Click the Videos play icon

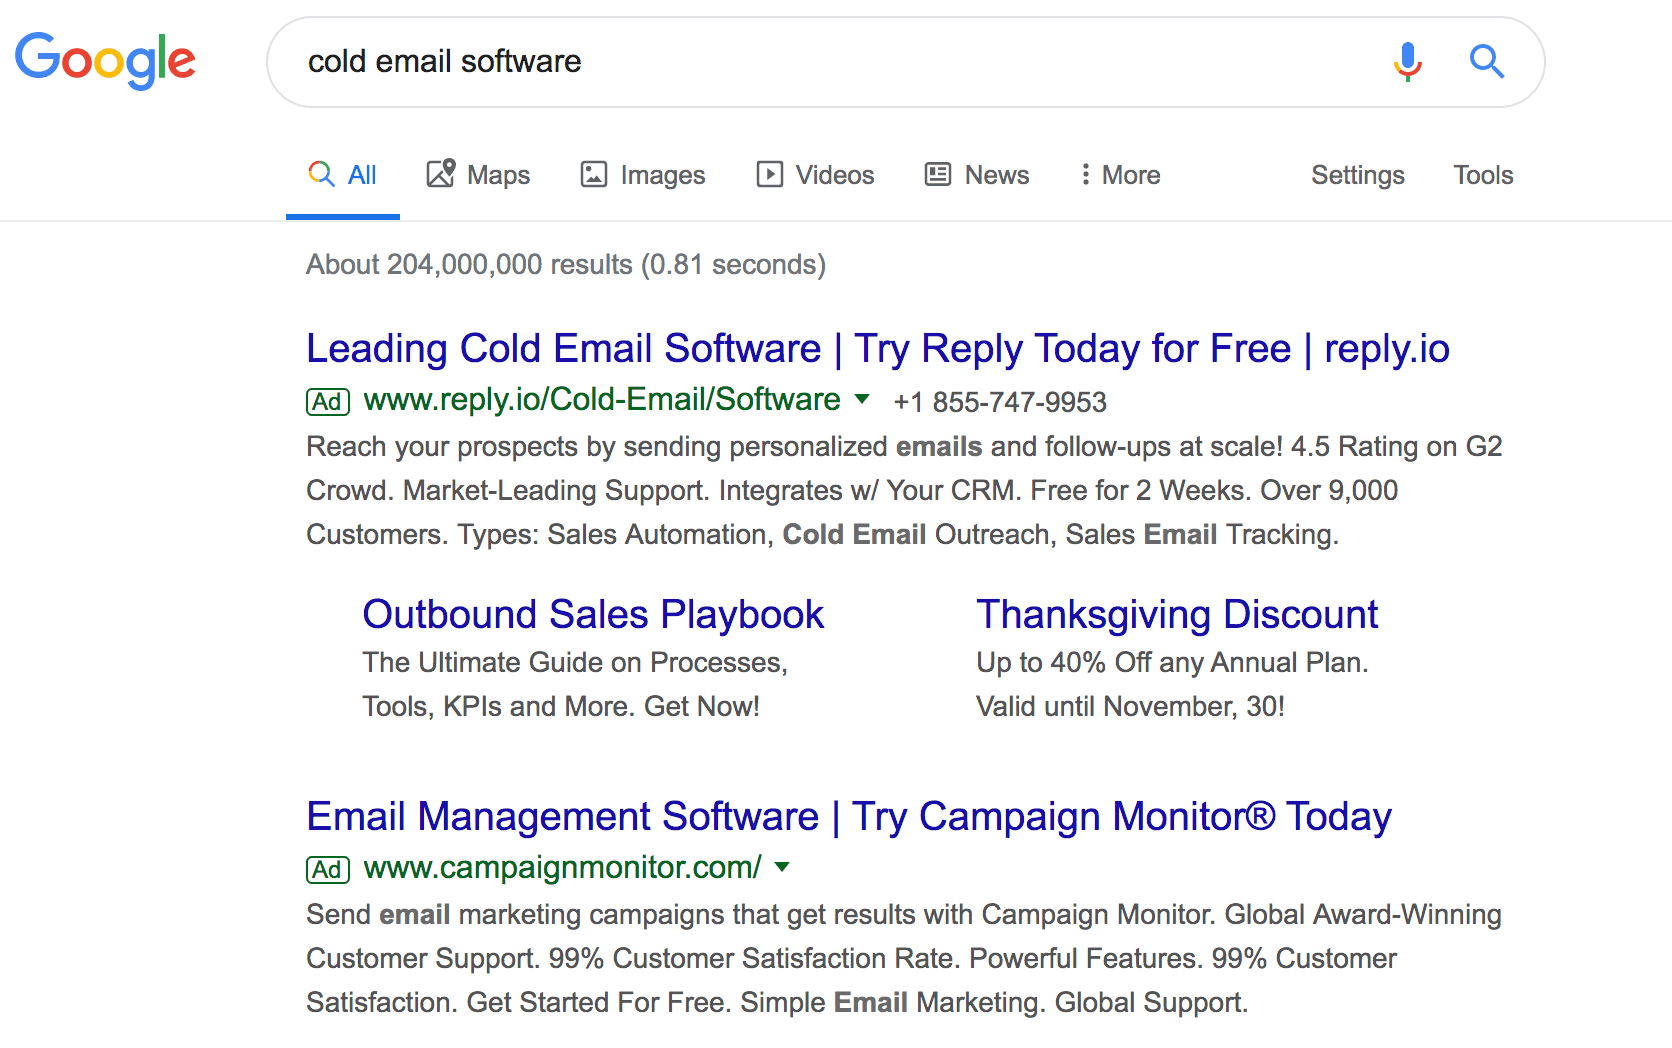[x=770, y=175]
